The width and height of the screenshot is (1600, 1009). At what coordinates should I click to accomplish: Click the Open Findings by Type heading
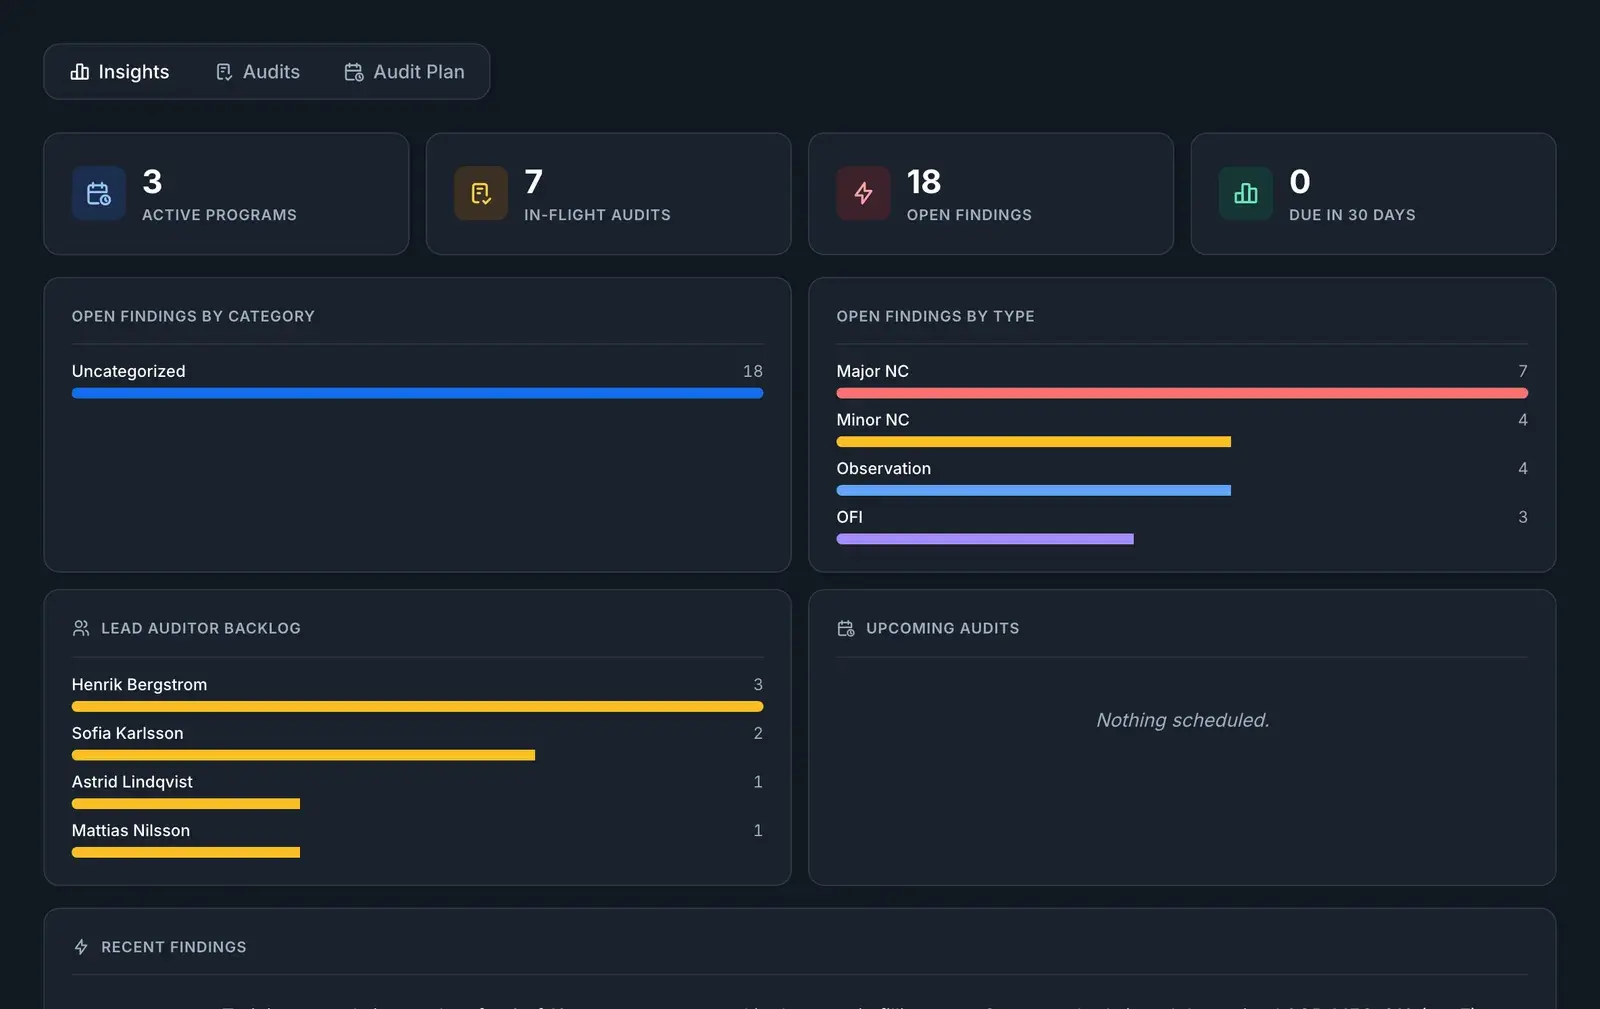click(936, 316)
